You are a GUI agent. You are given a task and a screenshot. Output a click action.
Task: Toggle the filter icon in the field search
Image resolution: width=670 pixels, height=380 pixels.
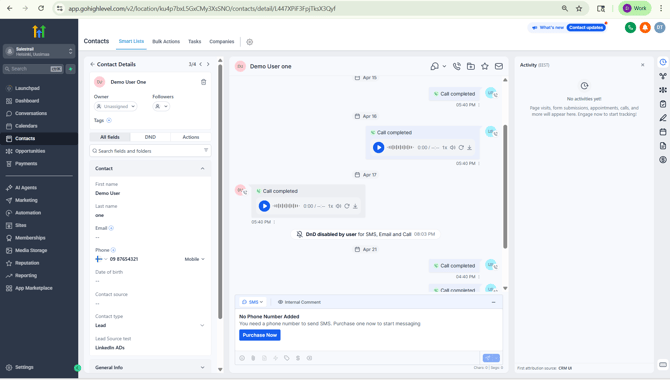pos(206,150)
